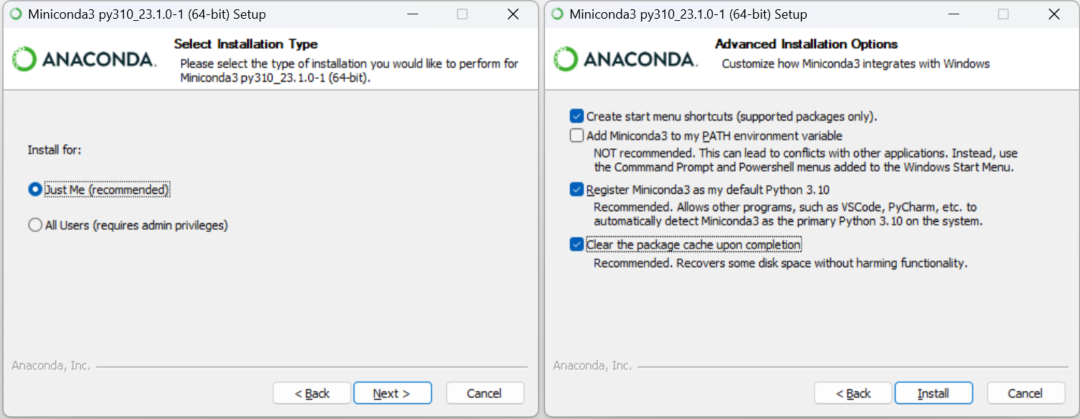Cancel the Select Installation Type dialog
Screen dimensions: 1080x419
[x=485, y=393]
